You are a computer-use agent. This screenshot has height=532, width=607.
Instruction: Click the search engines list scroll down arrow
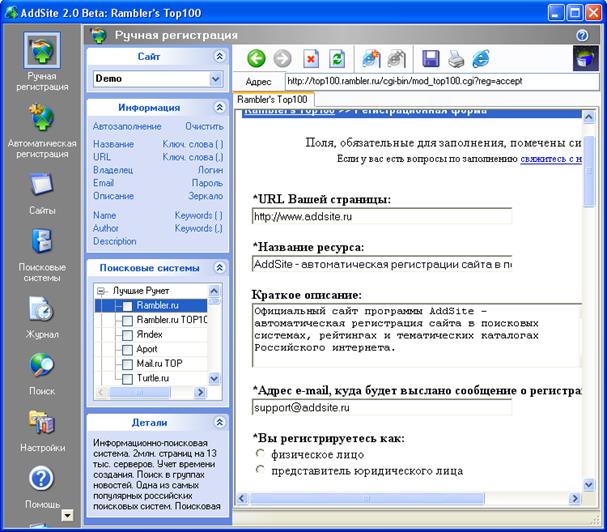214,378
